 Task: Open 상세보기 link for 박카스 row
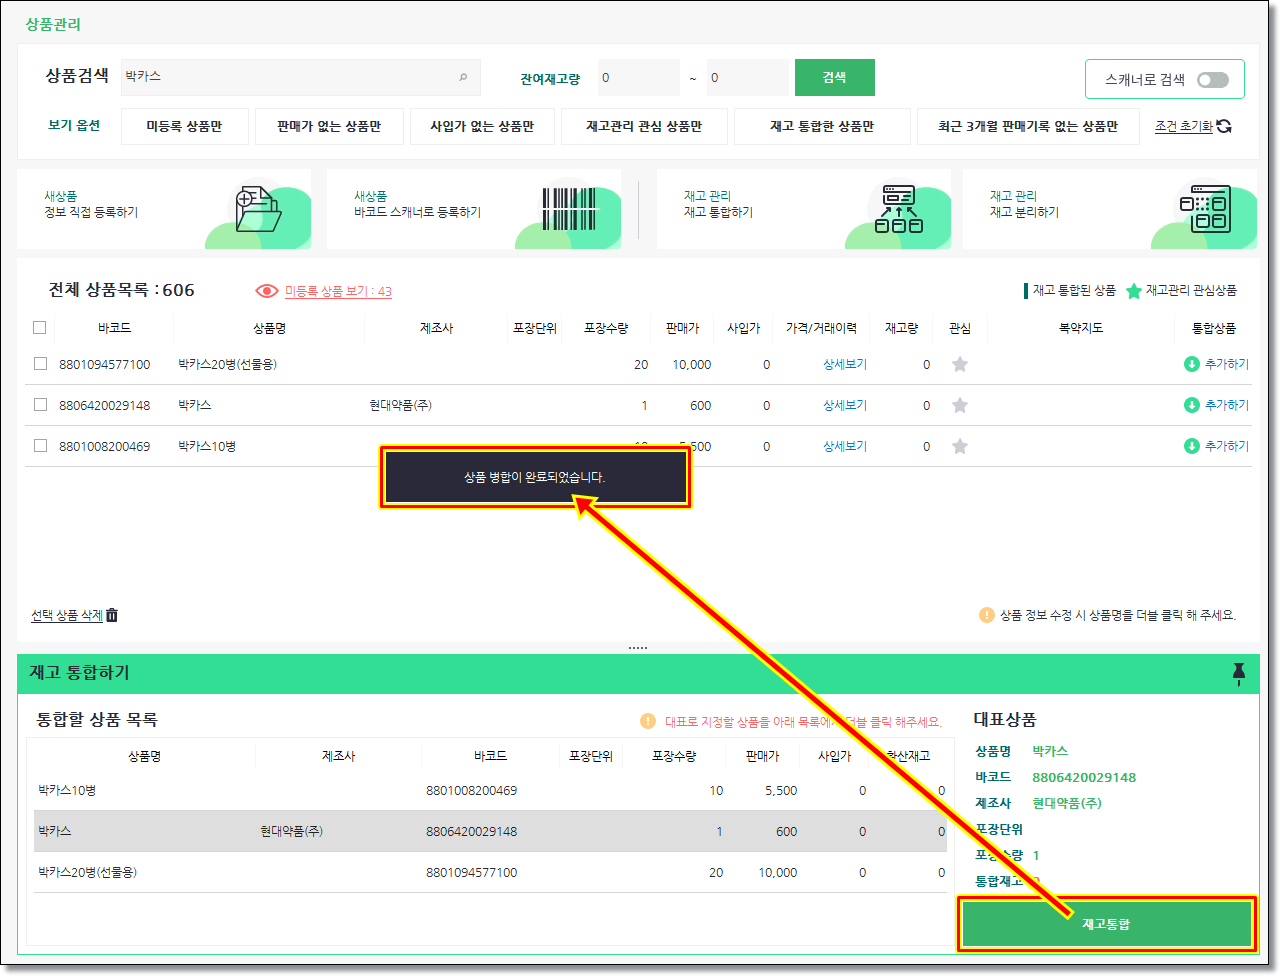(844, 405)
